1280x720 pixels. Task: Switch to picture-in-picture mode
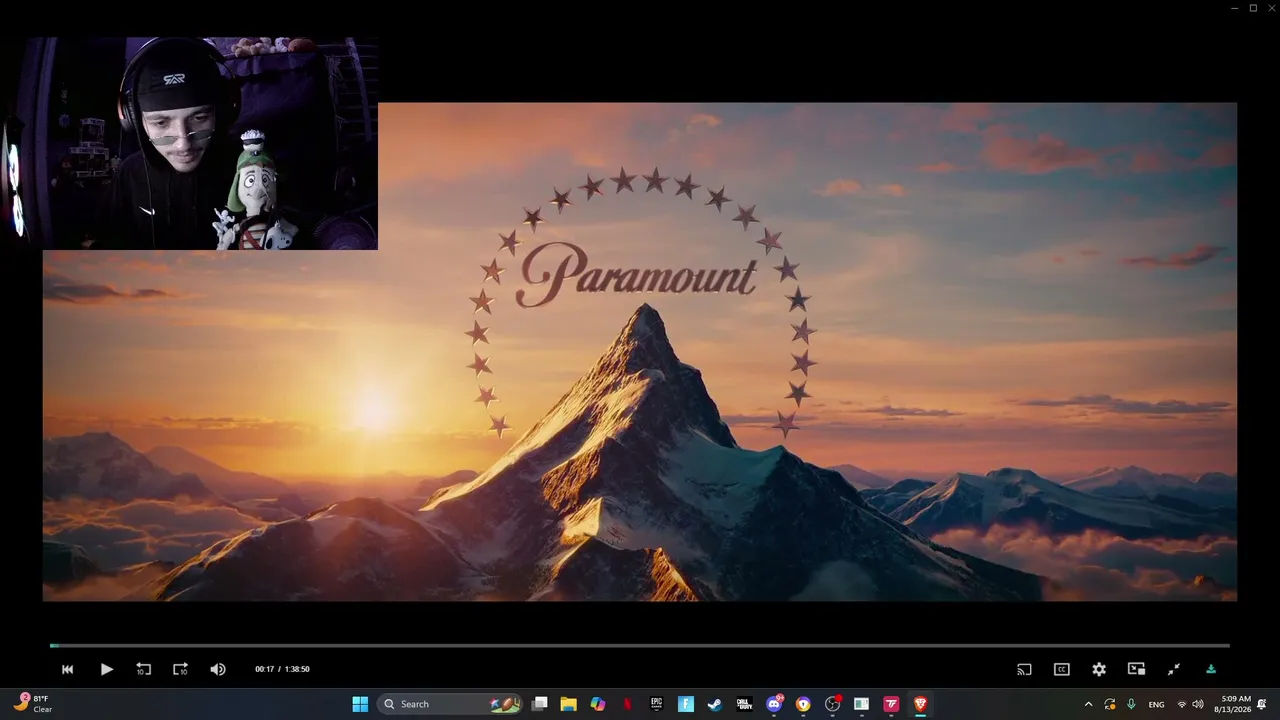1136,669
